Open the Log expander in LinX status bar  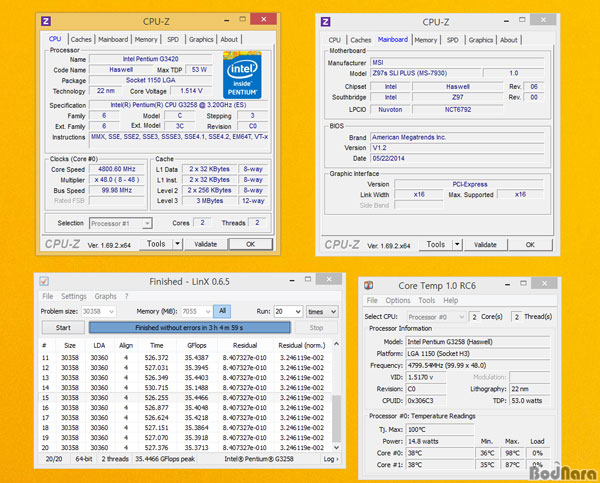[331, 459]
